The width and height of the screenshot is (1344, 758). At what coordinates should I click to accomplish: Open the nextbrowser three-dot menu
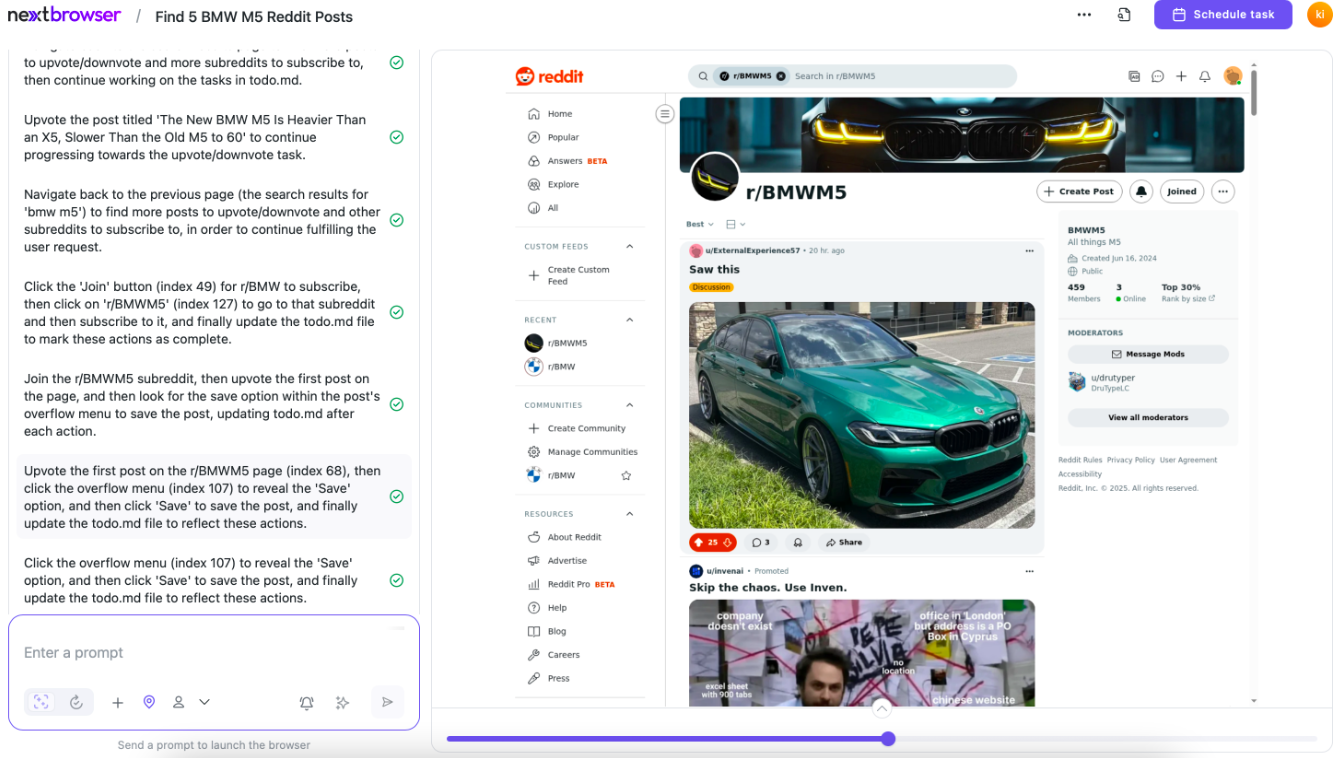pyautogui.click(x=1084, y=15)
